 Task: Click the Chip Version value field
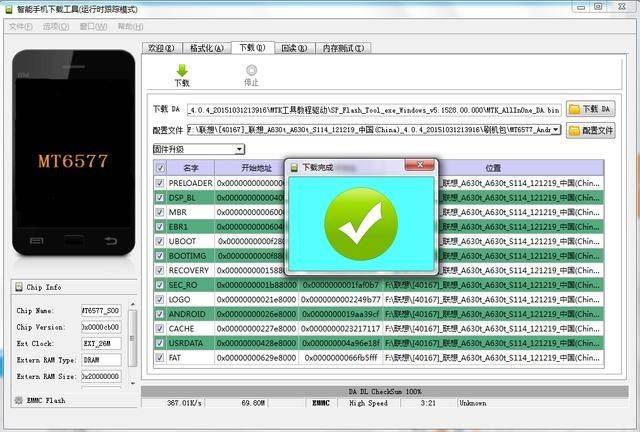tap(101, 327)
